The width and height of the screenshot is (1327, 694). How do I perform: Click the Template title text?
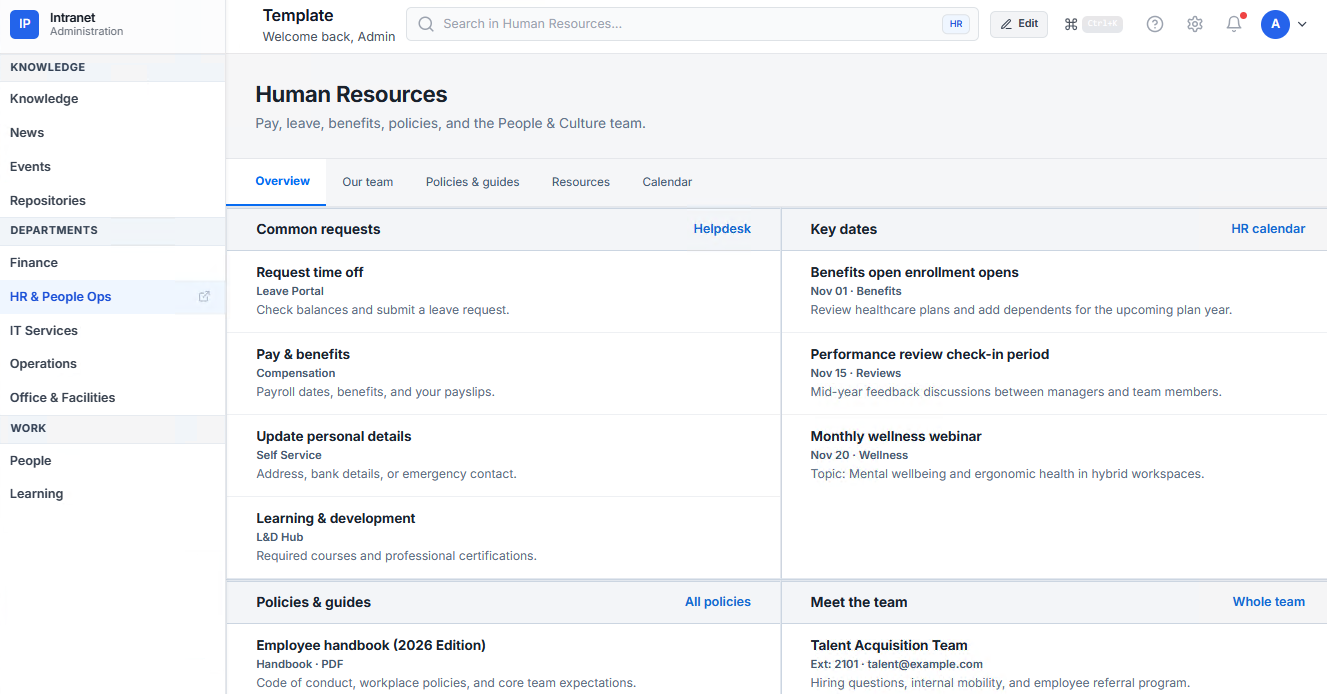[298, 15]
